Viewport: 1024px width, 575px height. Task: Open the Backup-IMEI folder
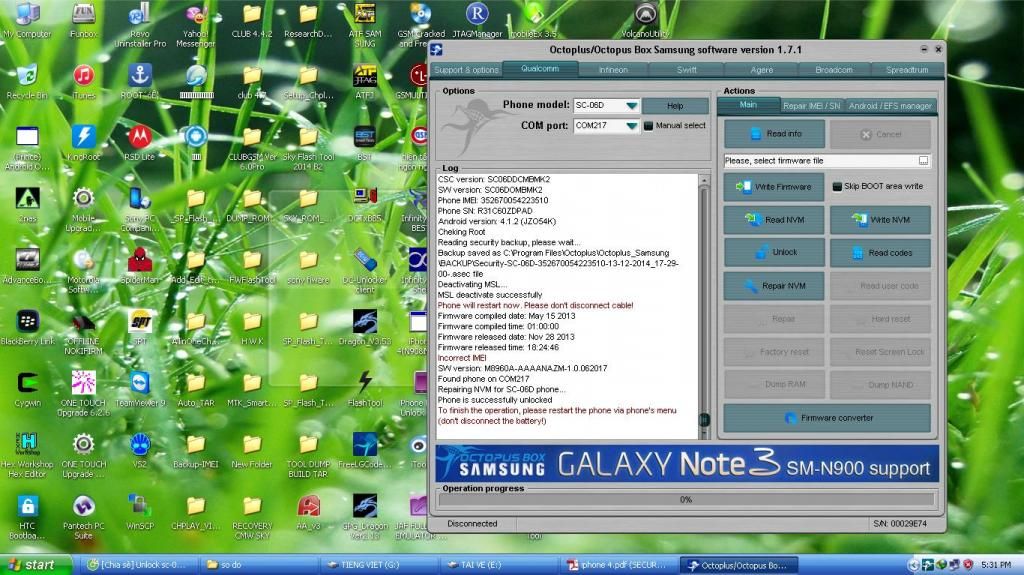195,451
